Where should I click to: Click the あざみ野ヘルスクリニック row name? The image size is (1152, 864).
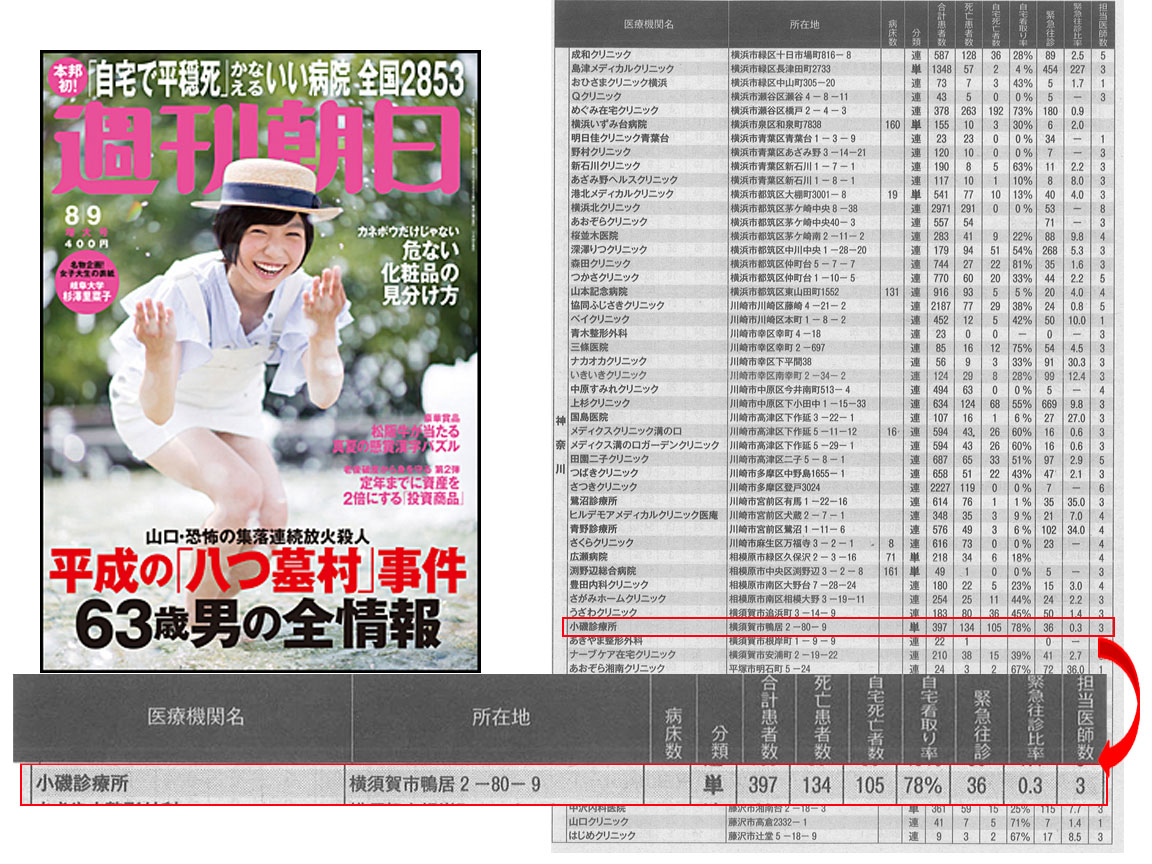pyautogui.click(x=624, y=180)
